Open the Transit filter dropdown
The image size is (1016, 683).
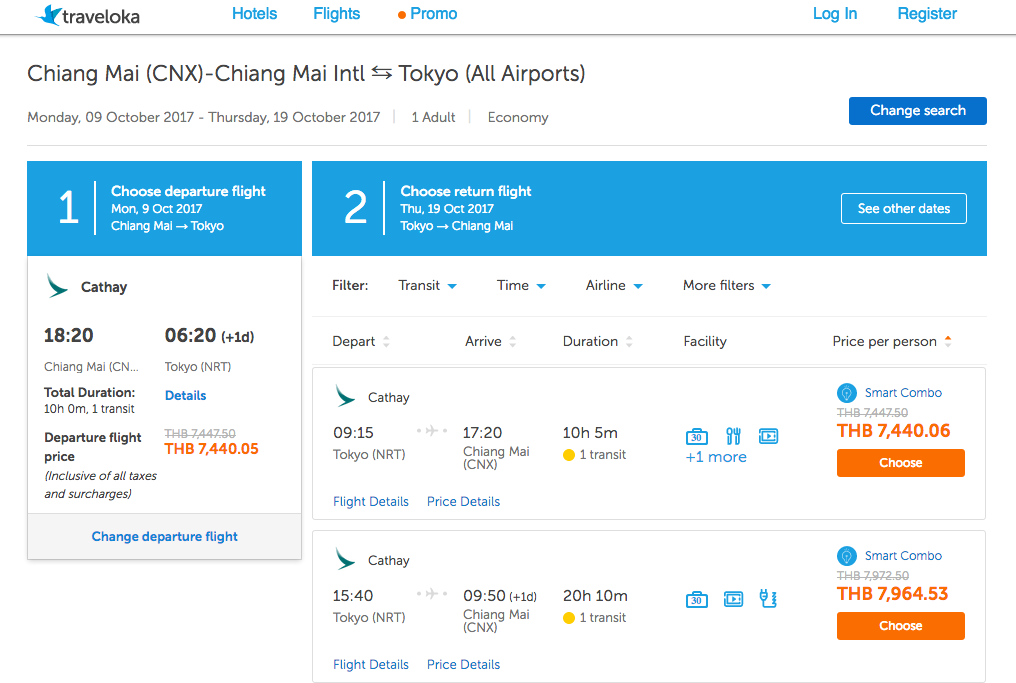click(x=427, y=285)
